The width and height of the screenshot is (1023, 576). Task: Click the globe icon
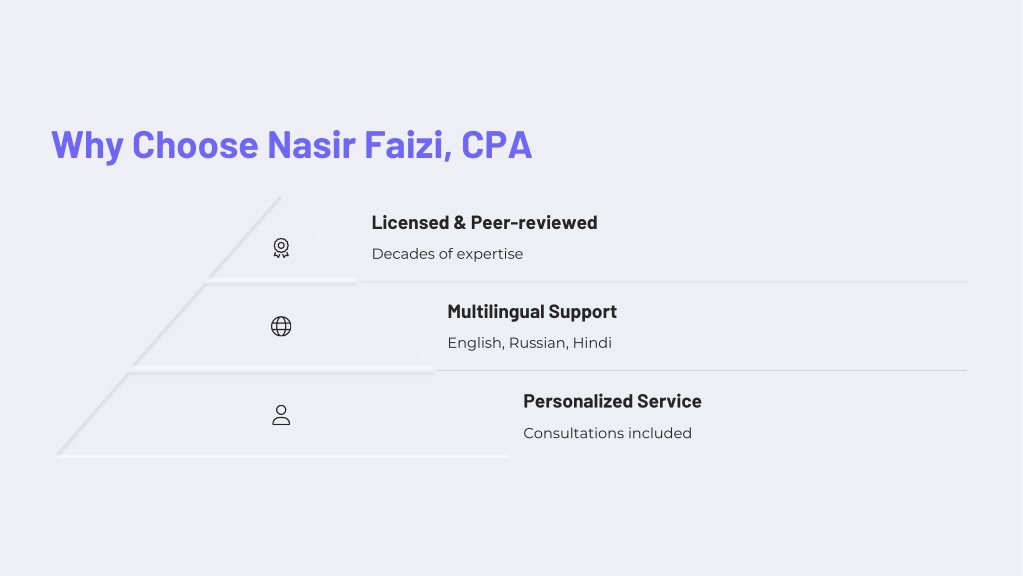[281, 326]
